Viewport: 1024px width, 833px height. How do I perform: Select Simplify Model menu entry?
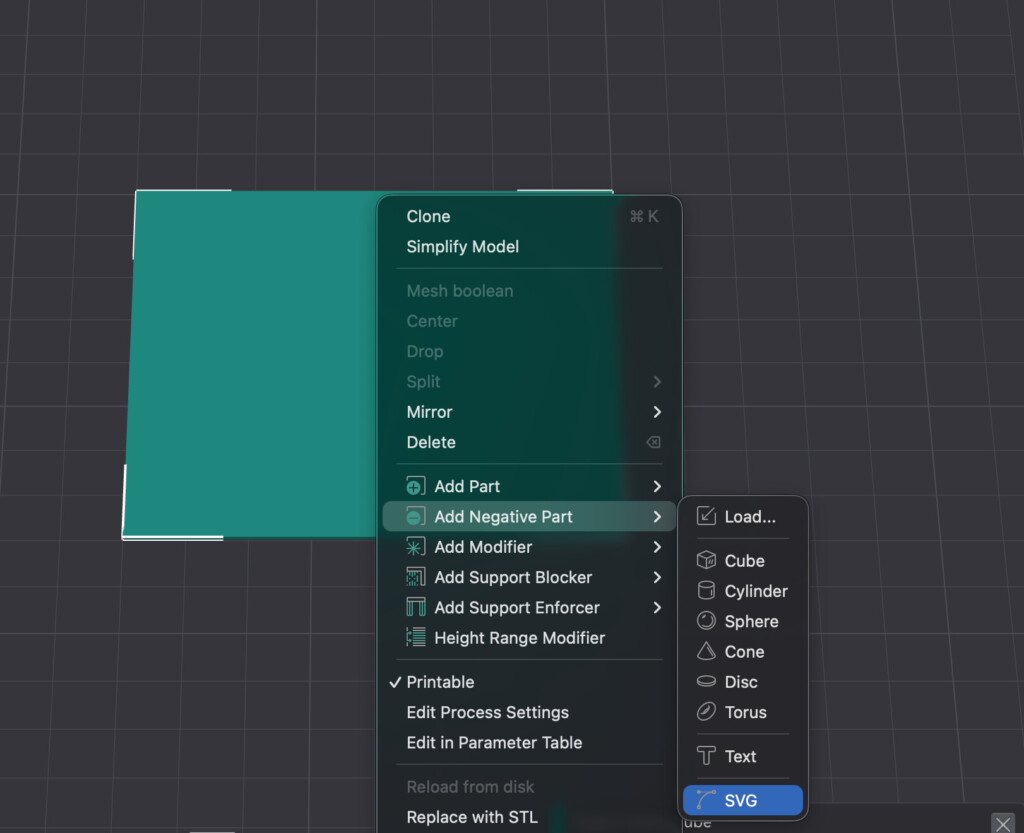point(462,246)
